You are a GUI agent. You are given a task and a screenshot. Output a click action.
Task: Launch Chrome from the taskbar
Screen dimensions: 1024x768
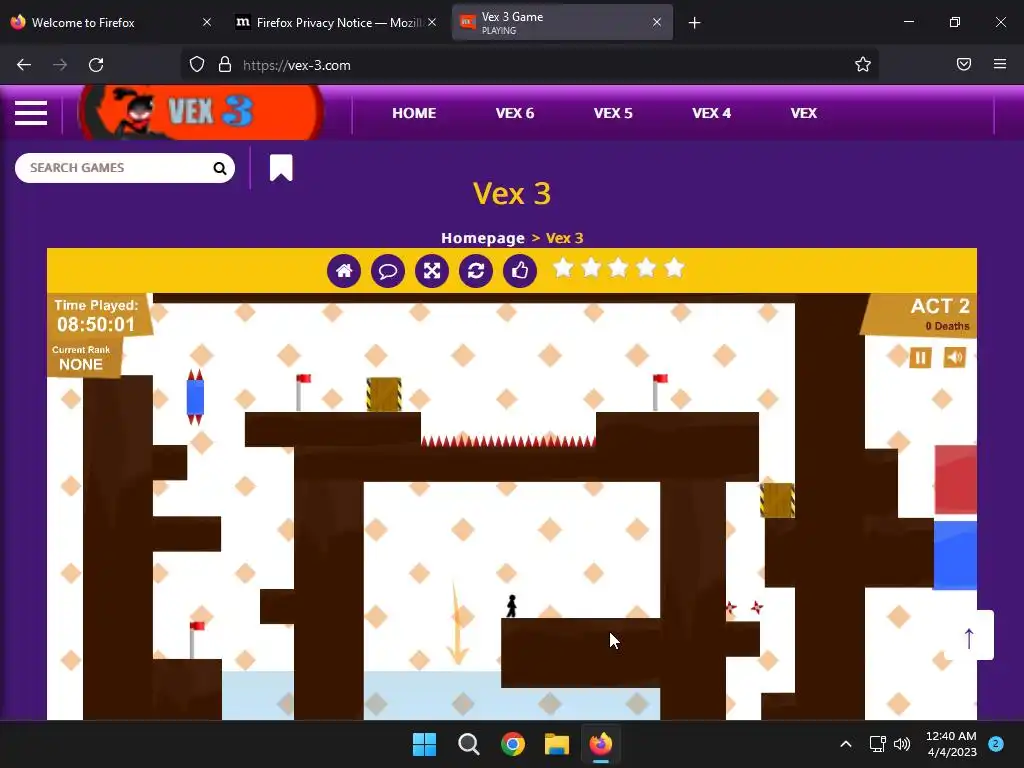tap(513, 744)
